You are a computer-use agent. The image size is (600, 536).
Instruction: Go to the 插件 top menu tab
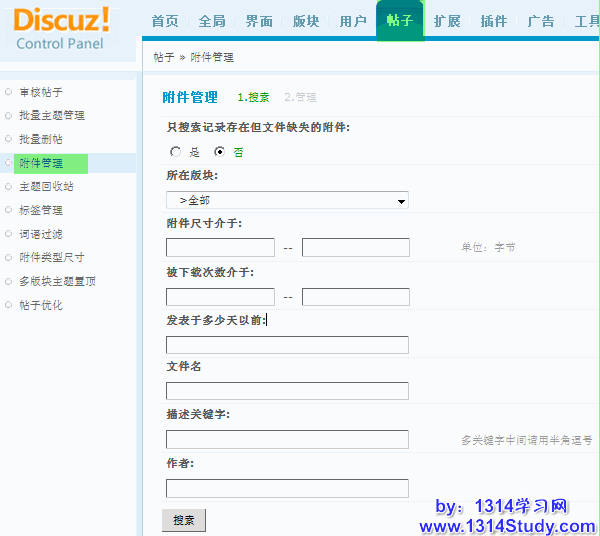pos(494,21)
